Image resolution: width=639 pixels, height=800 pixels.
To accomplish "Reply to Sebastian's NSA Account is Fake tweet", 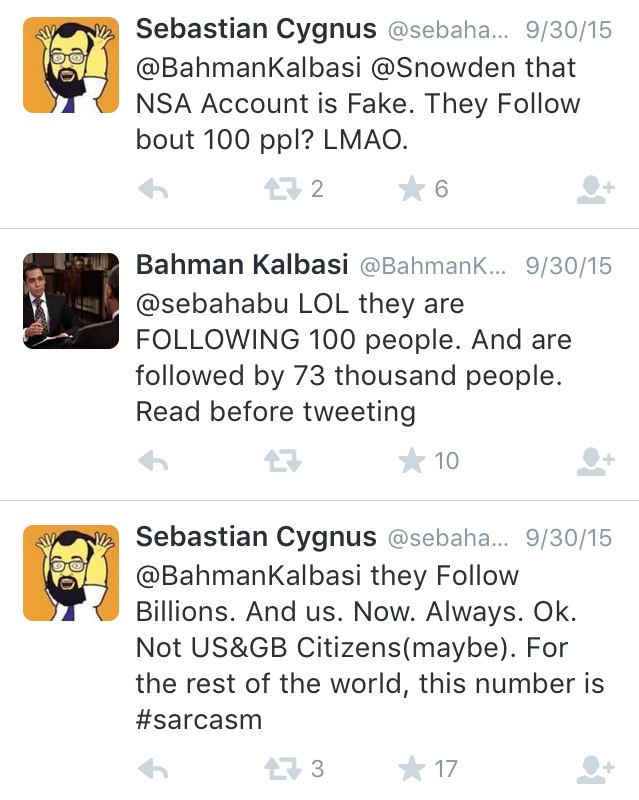I will [152, 190].
